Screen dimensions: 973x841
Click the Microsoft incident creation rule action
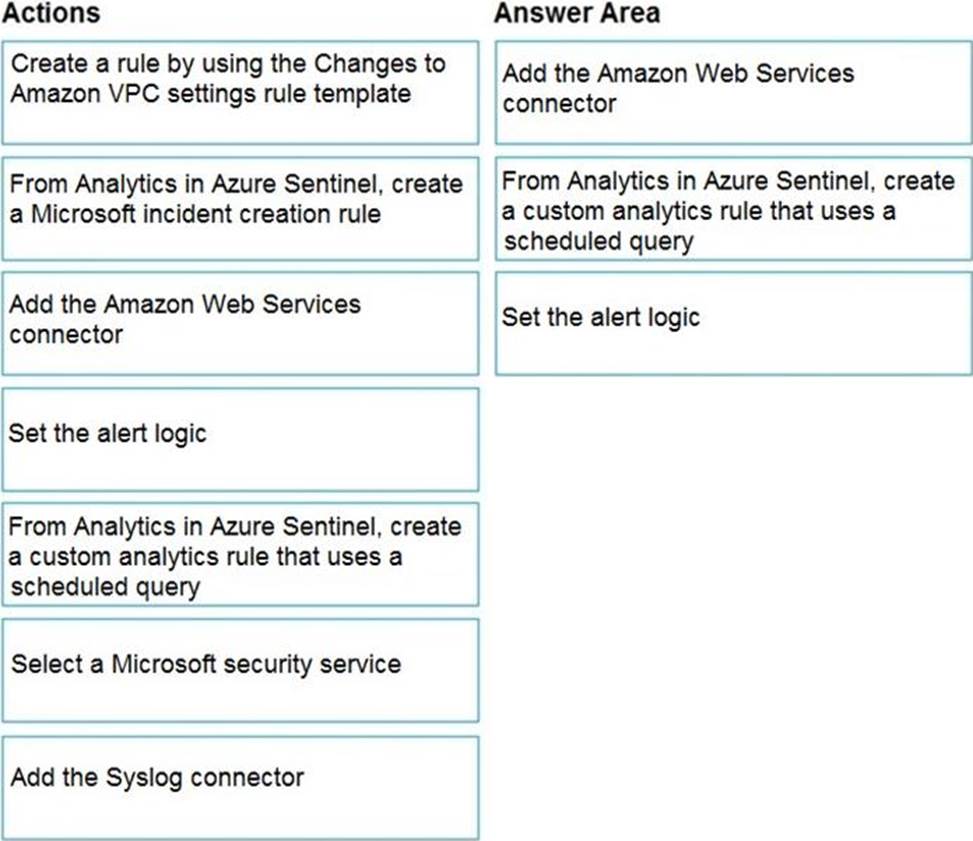(240, 207)
